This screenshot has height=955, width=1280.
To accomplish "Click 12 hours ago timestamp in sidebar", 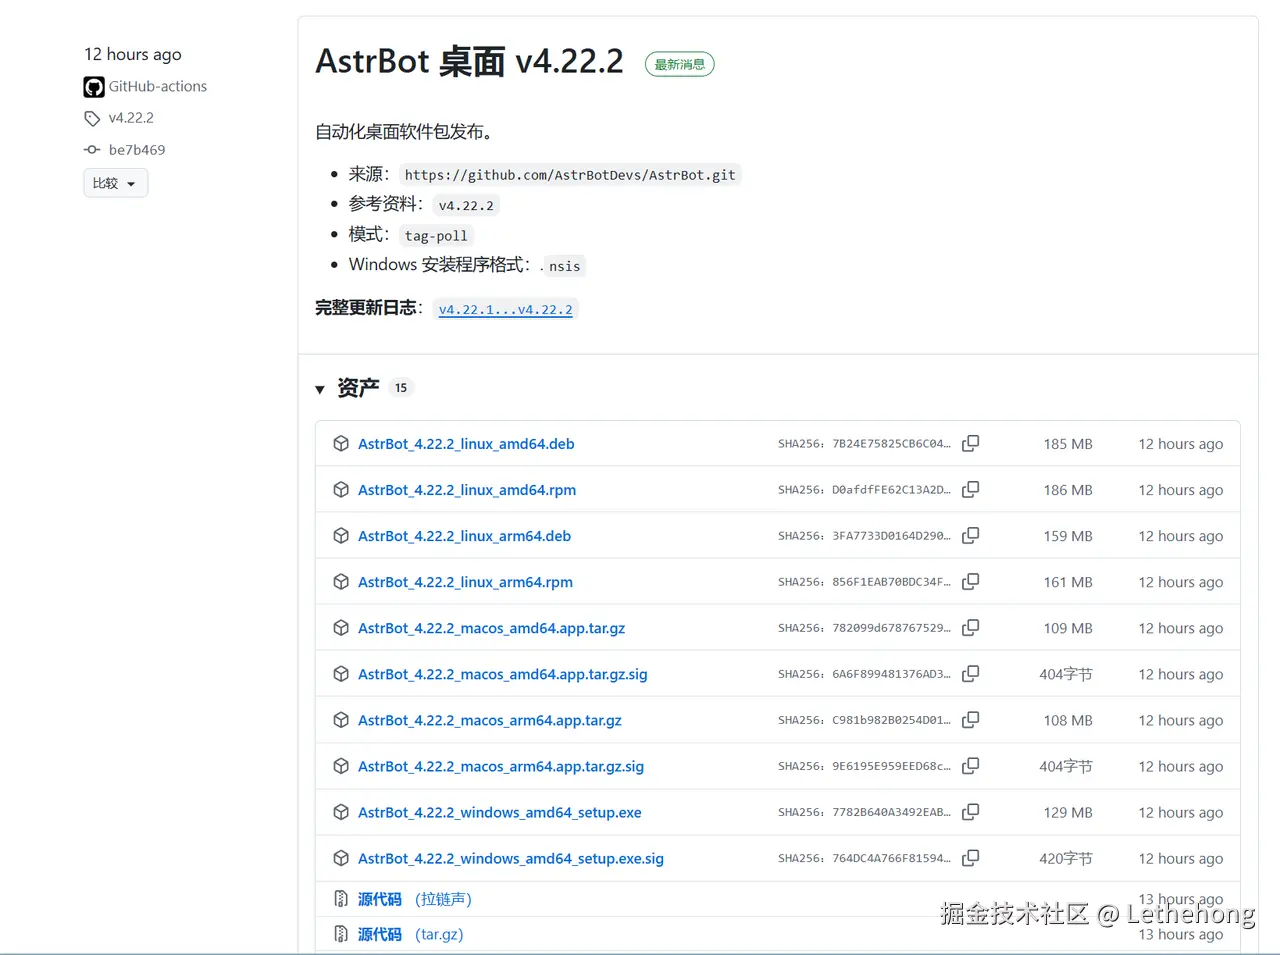I will pyautogui.click(x=133, y=54).
